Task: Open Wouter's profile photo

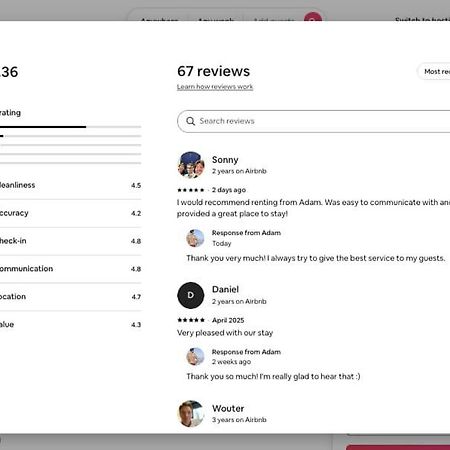Action: [x=191, y=414]
